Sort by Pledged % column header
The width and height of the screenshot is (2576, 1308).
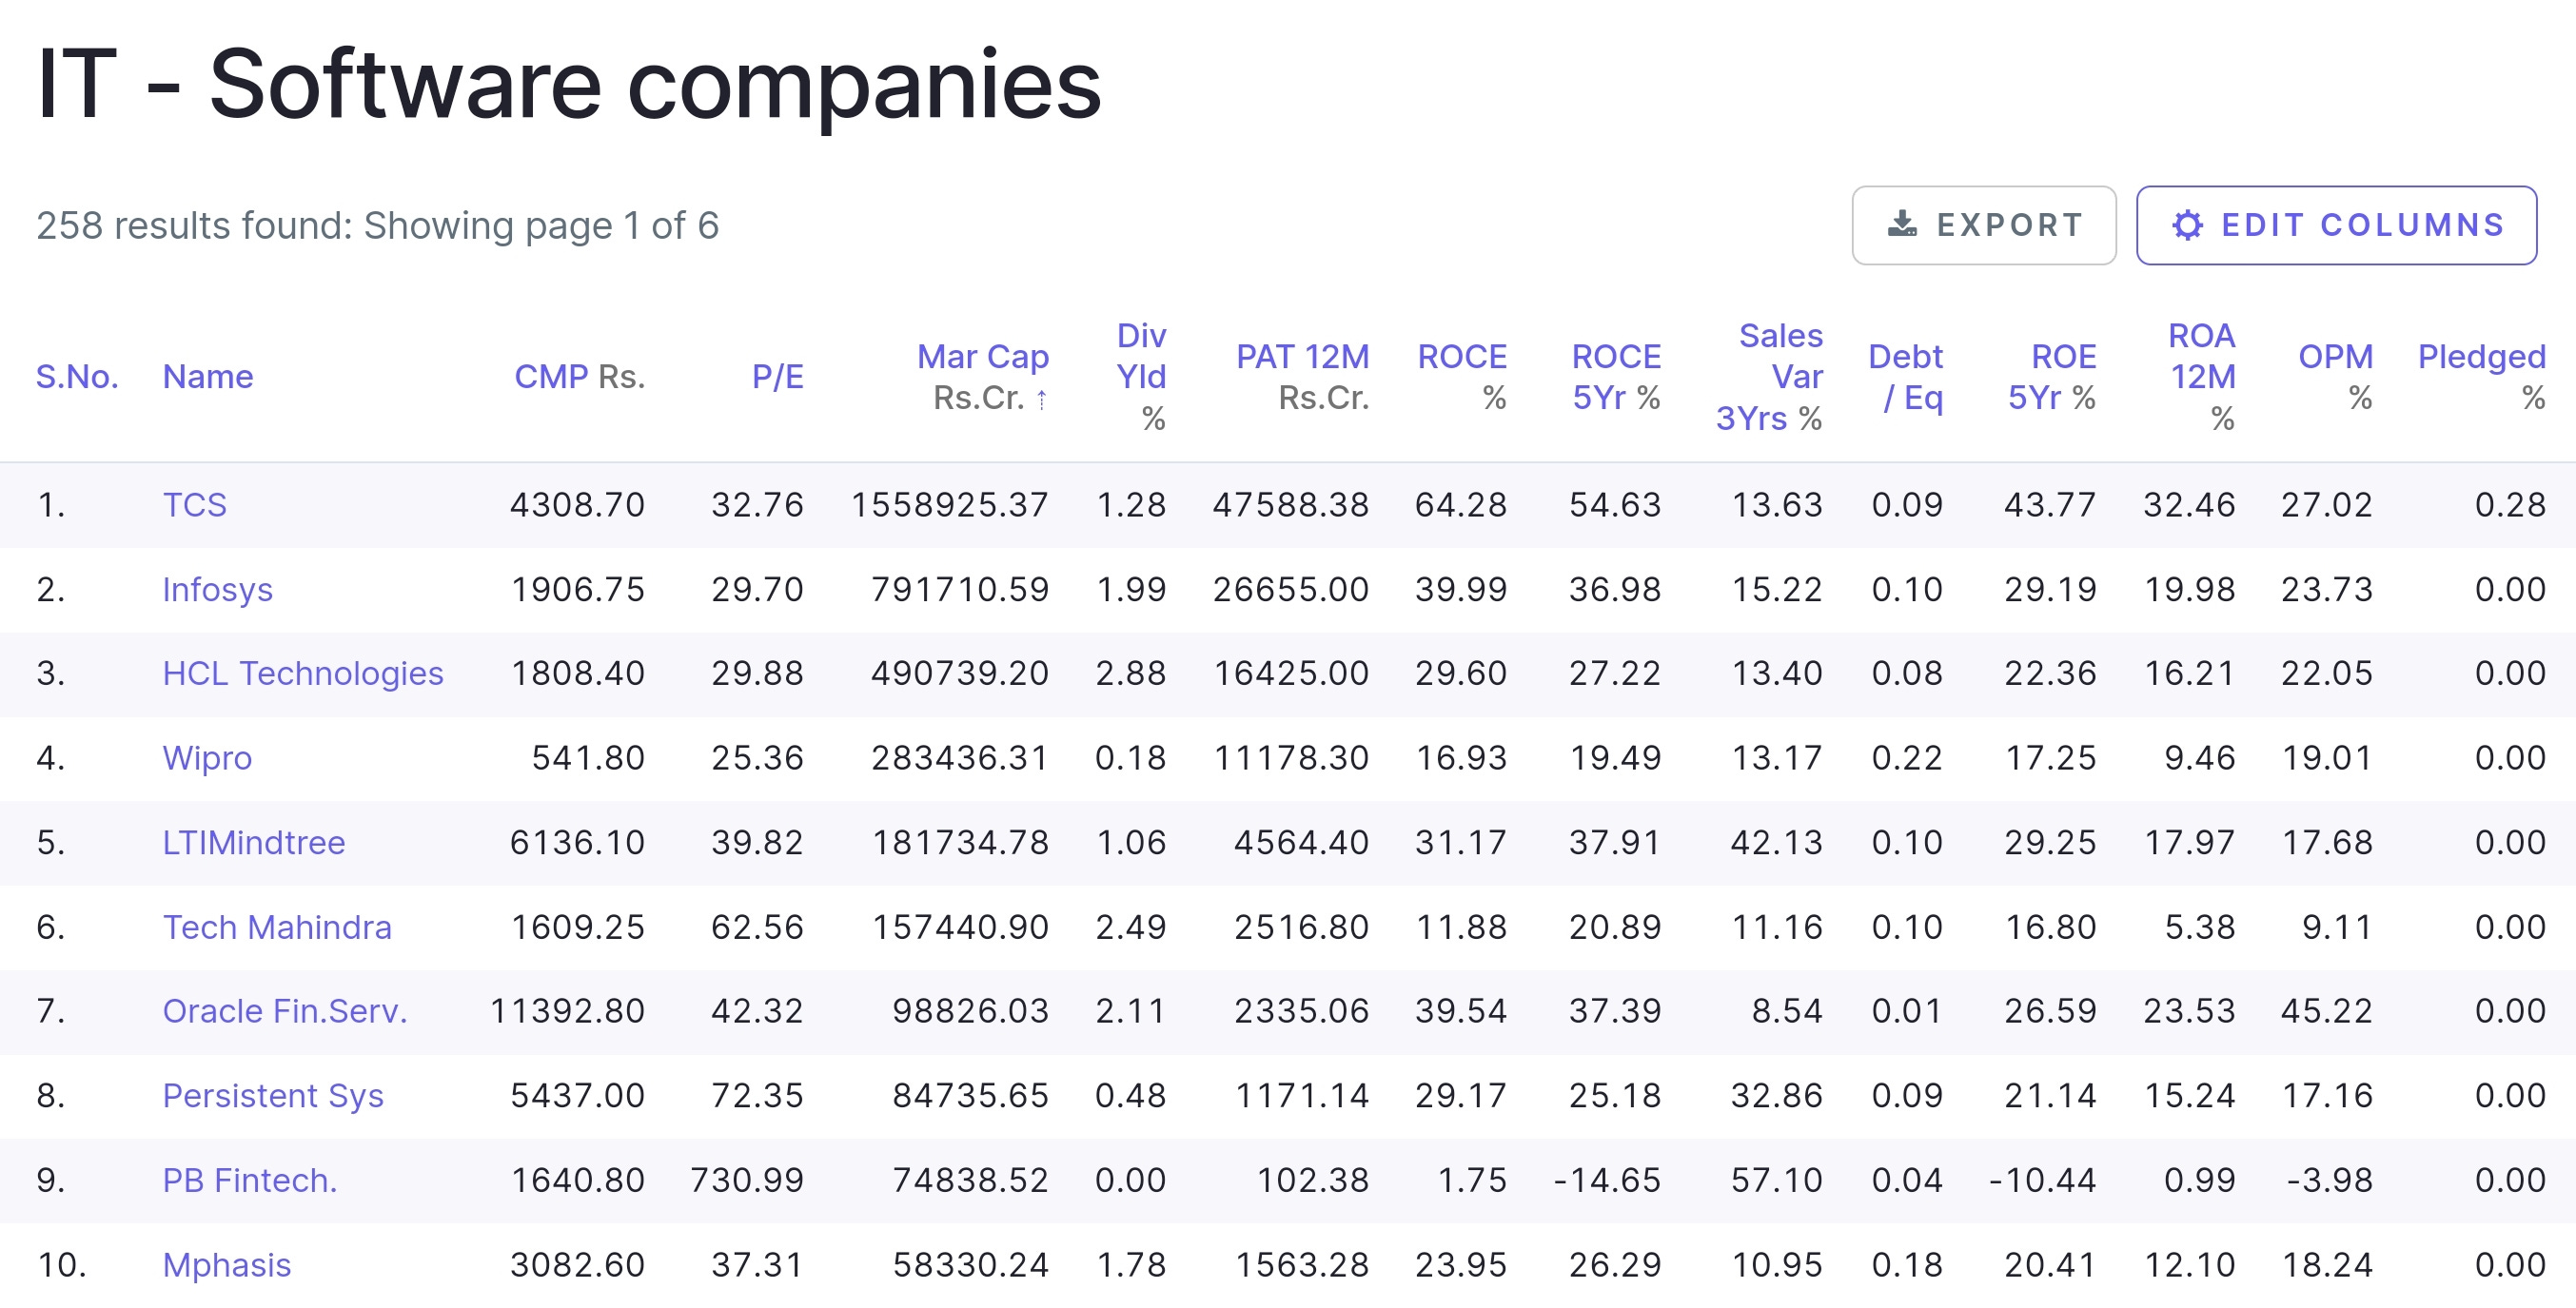coord(2481,376)
